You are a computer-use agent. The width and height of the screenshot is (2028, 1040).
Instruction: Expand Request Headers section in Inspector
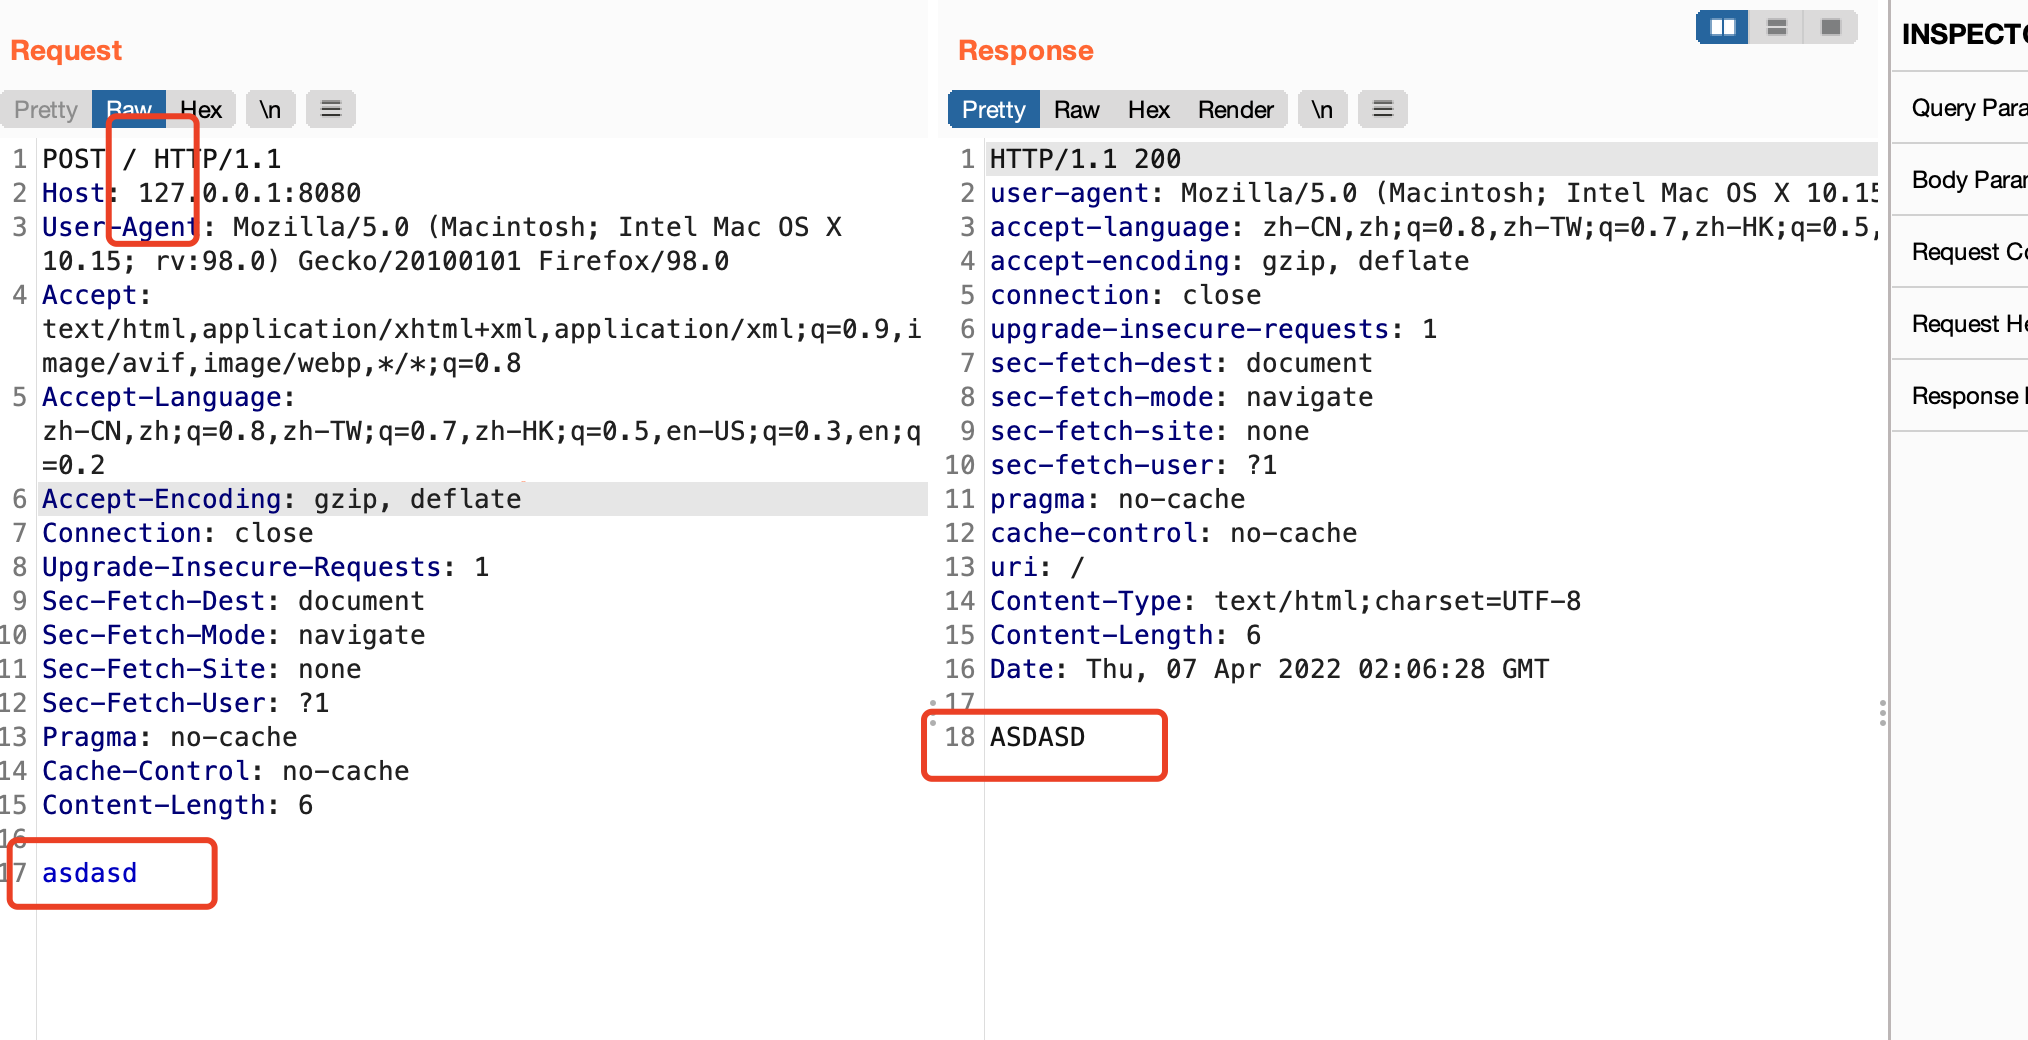(x=1960, y=323)
